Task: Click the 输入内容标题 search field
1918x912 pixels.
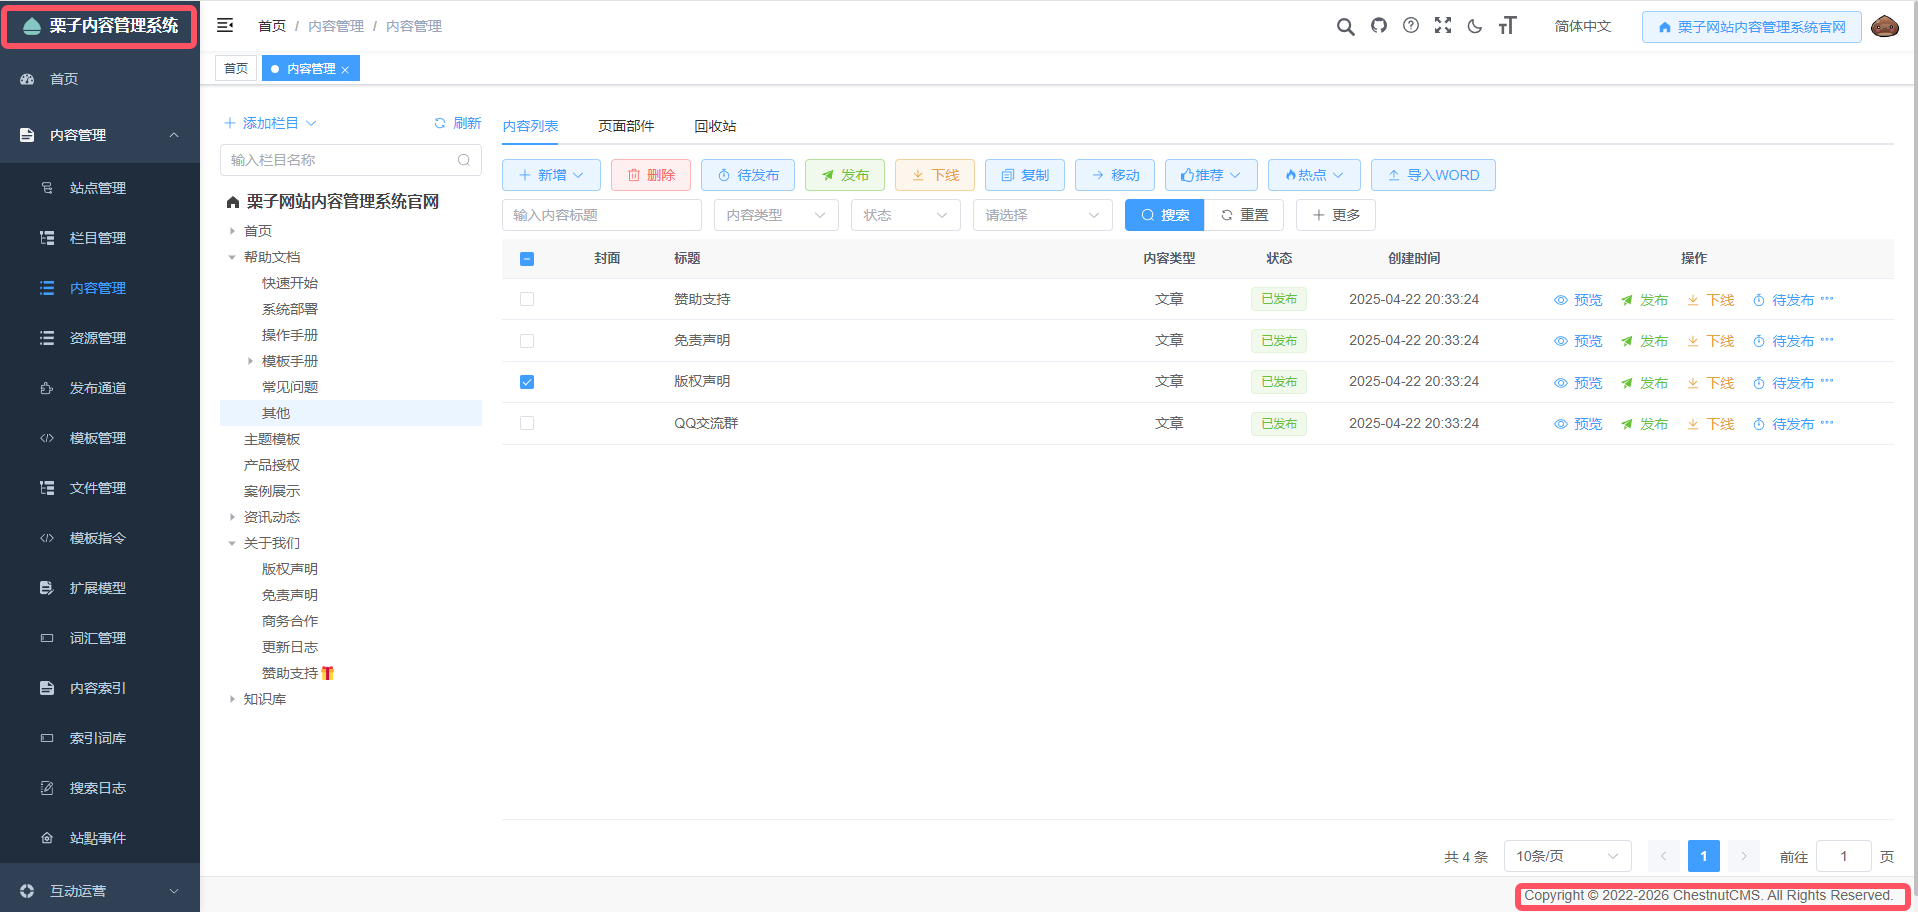Action: (601, 215)
